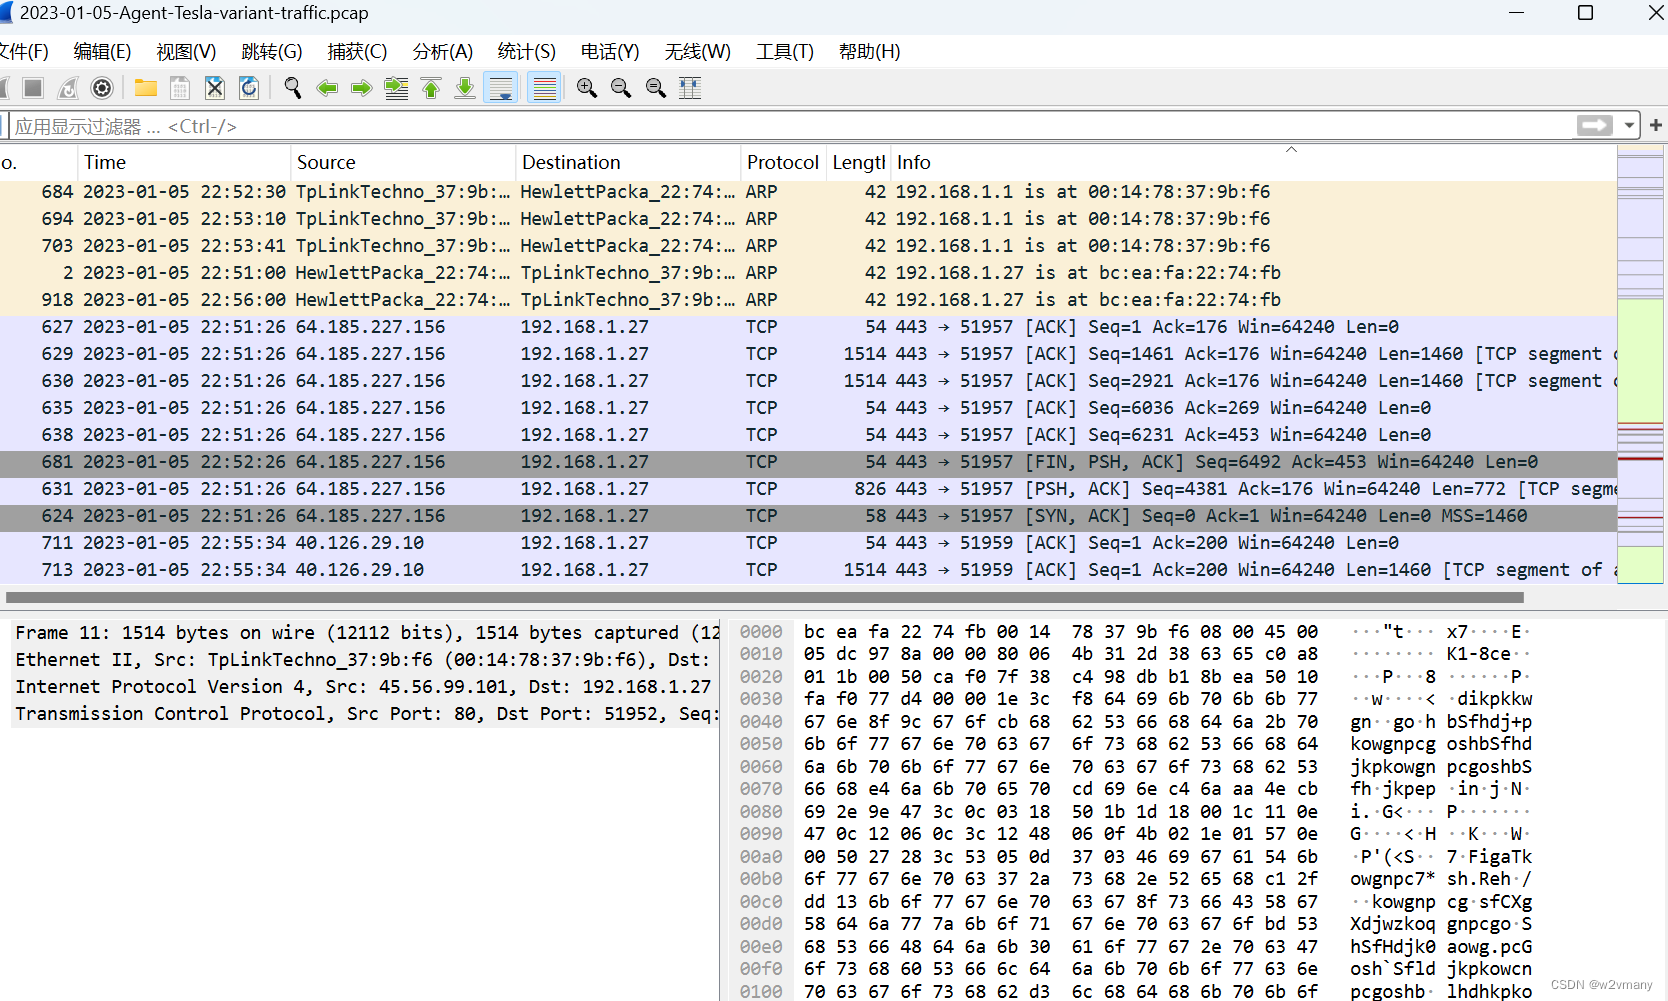Sort packets by Destination column header
This screenshot has height=1001, width=1668.
pos(628,162)
